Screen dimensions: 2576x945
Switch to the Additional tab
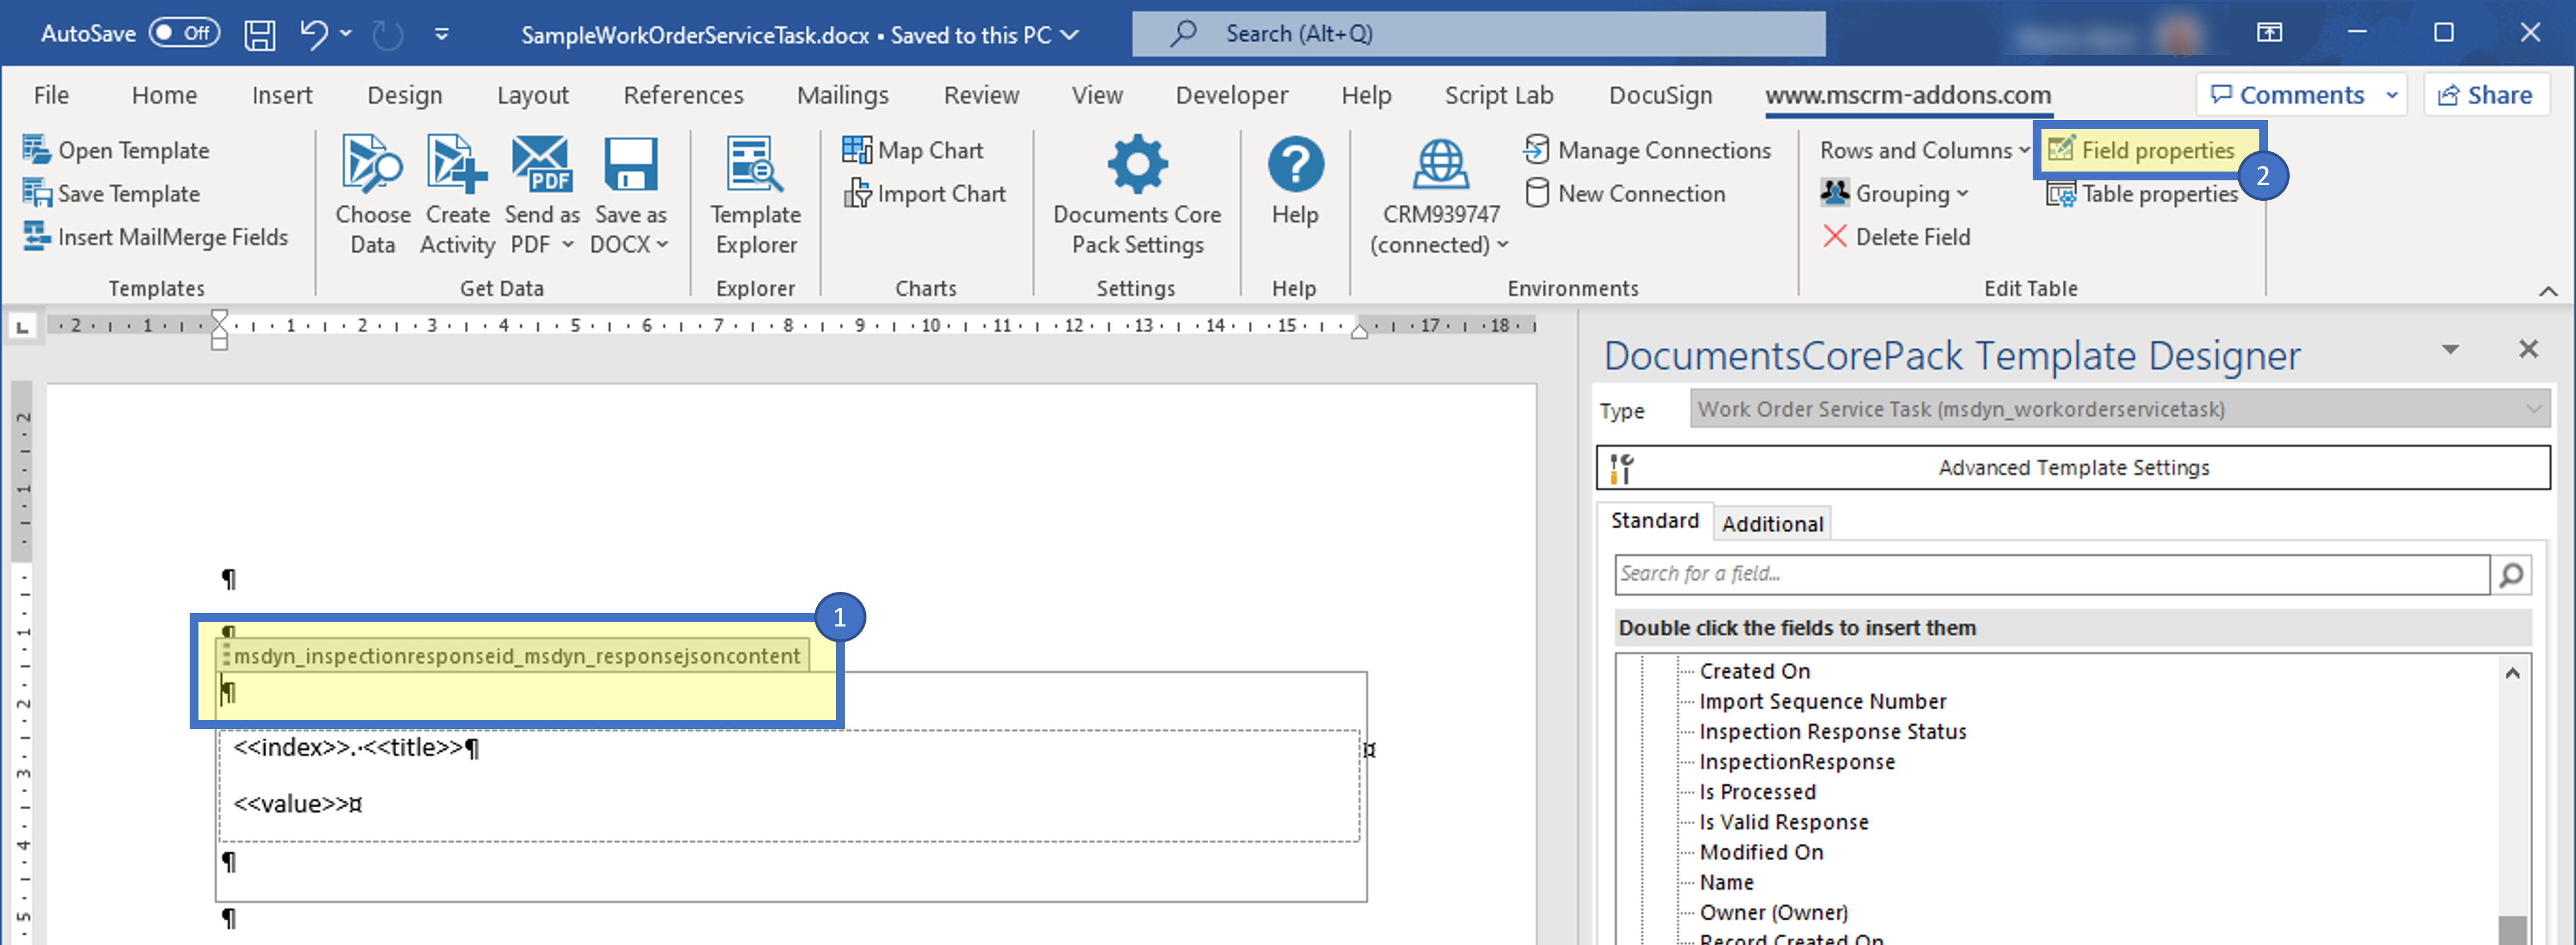(1772, 524)
